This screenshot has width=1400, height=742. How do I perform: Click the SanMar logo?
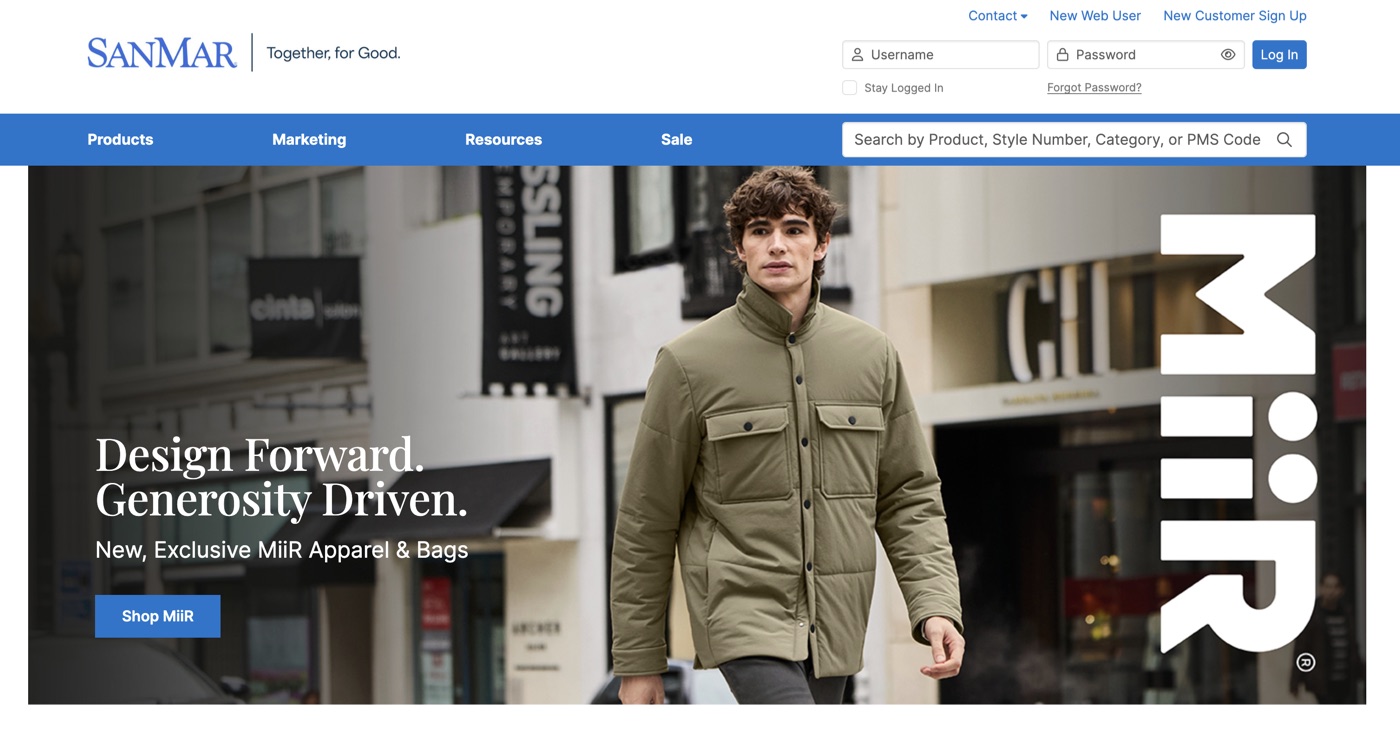(162, 53)
